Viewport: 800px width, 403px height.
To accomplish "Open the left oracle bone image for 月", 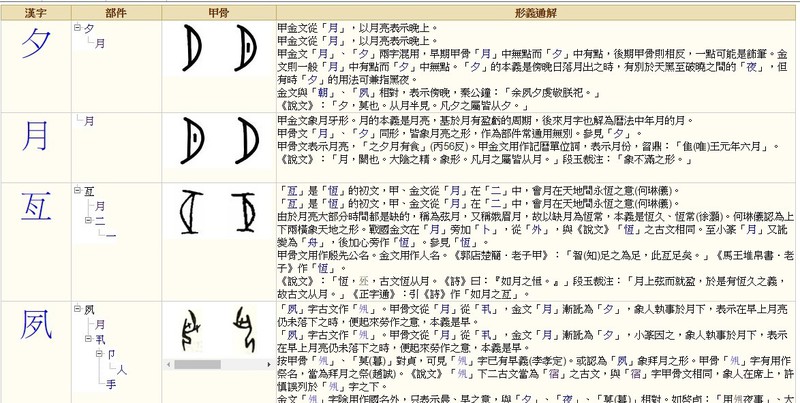I will (199, 147).
